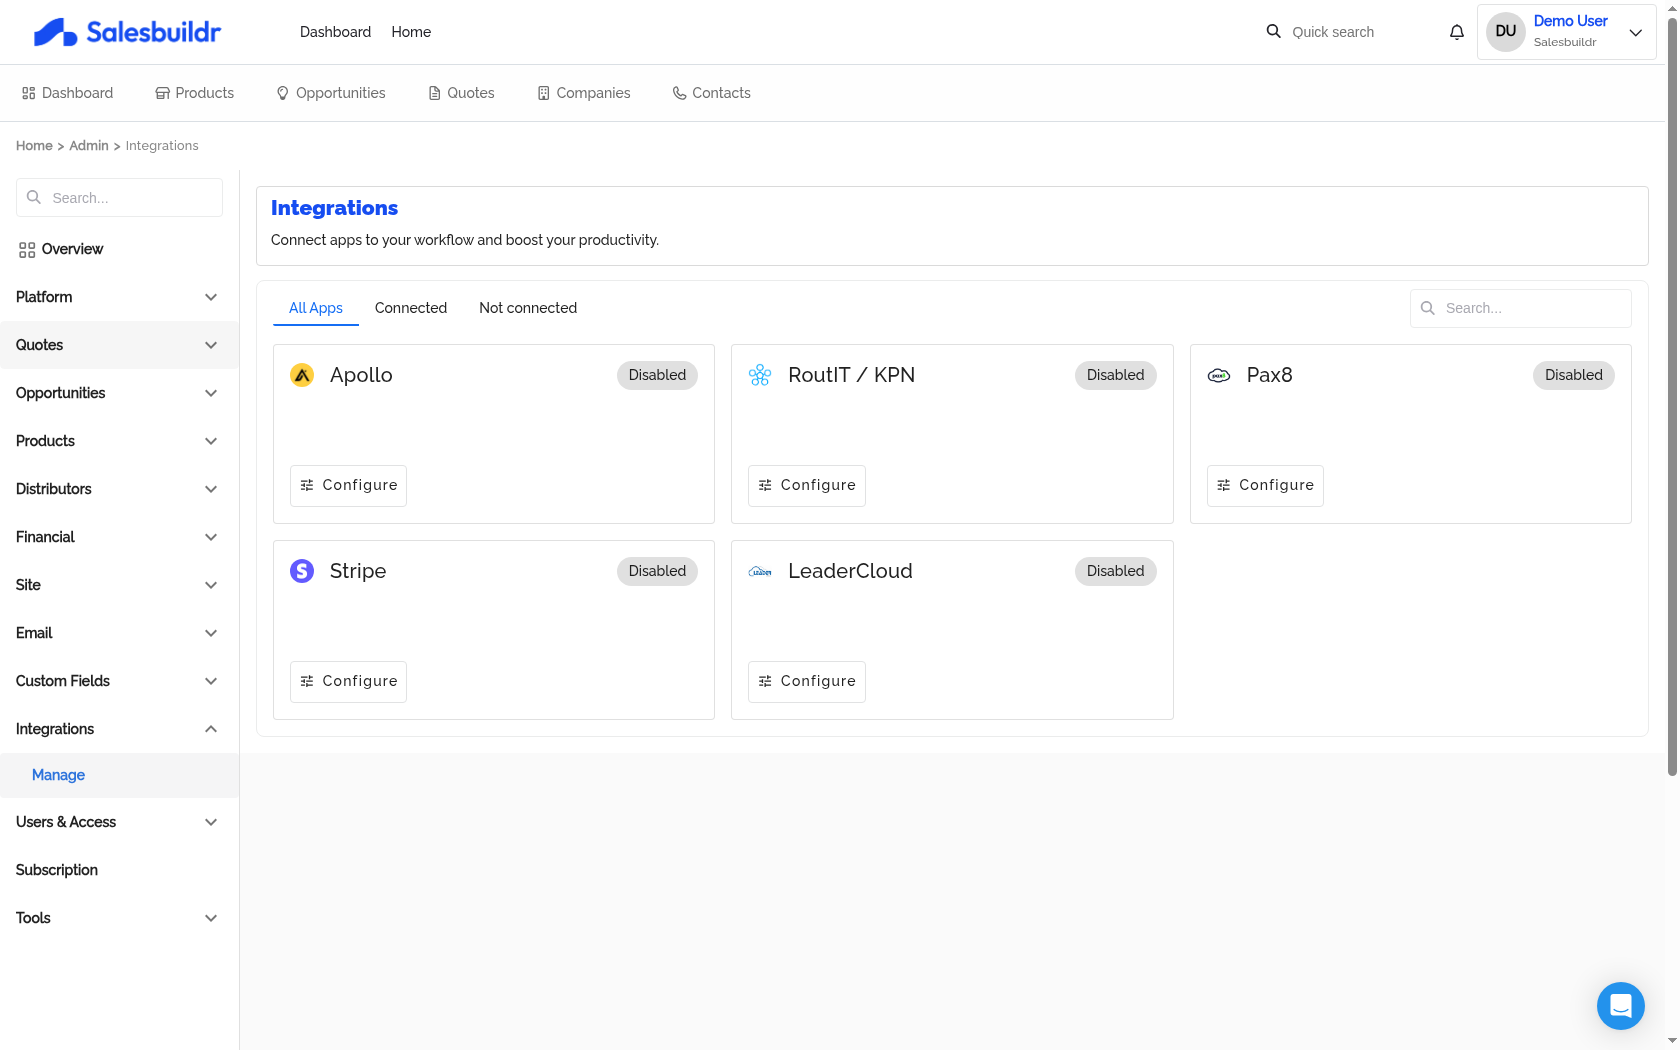Configure the Stripe integration
Screen dimensions: 1680x1050
348,681
